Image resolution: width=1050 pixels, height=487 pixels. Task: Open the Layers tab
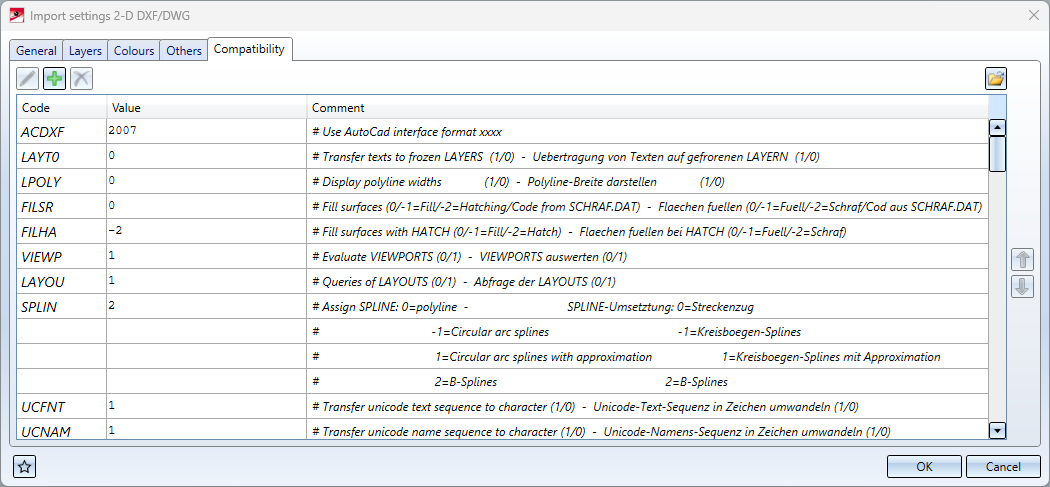coord(85,51)
